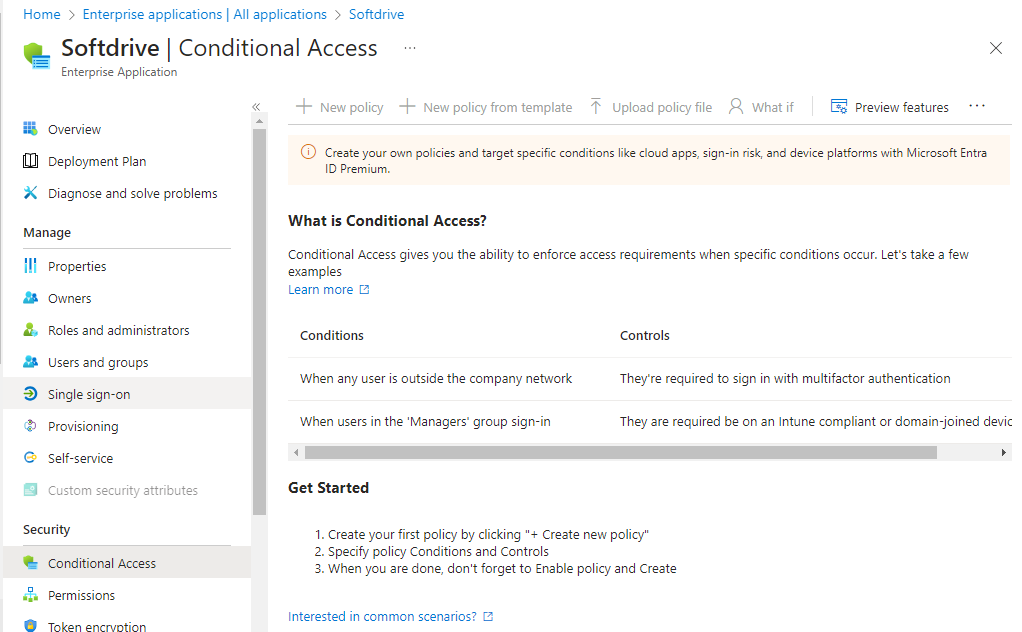Select Users and groups in the sidebar
The width and height of the screenshot is (1022, 632).
tap(98, 362)
